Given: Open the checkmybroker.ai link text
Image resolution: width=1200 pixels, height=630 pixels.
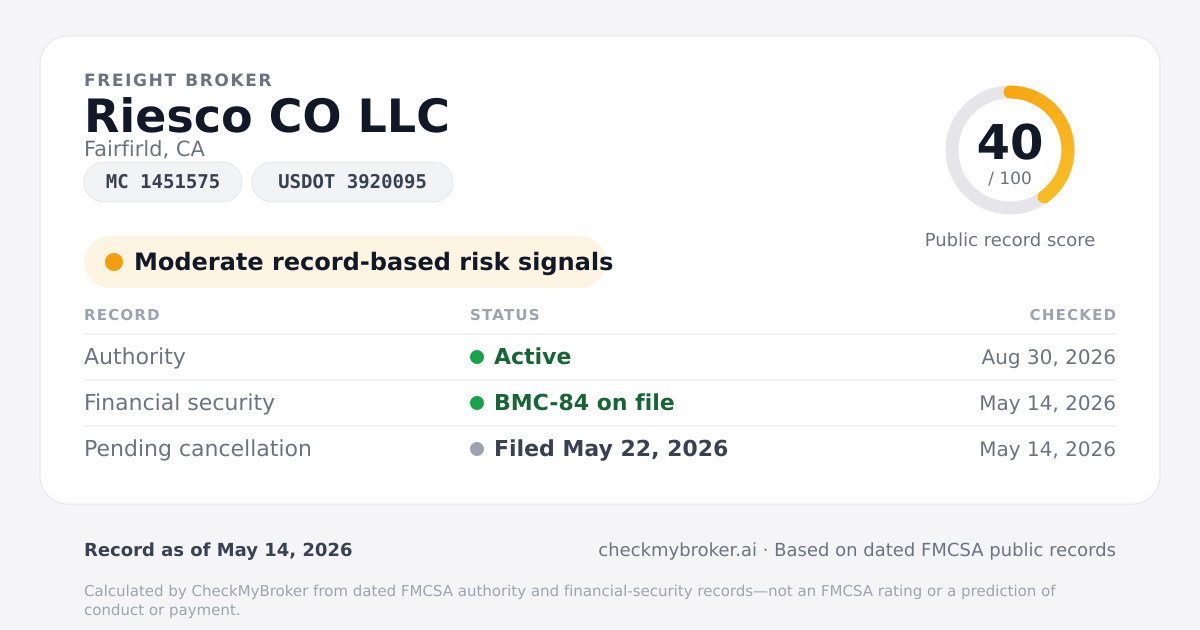Looking at the screenshot, I should coord(677,550).
